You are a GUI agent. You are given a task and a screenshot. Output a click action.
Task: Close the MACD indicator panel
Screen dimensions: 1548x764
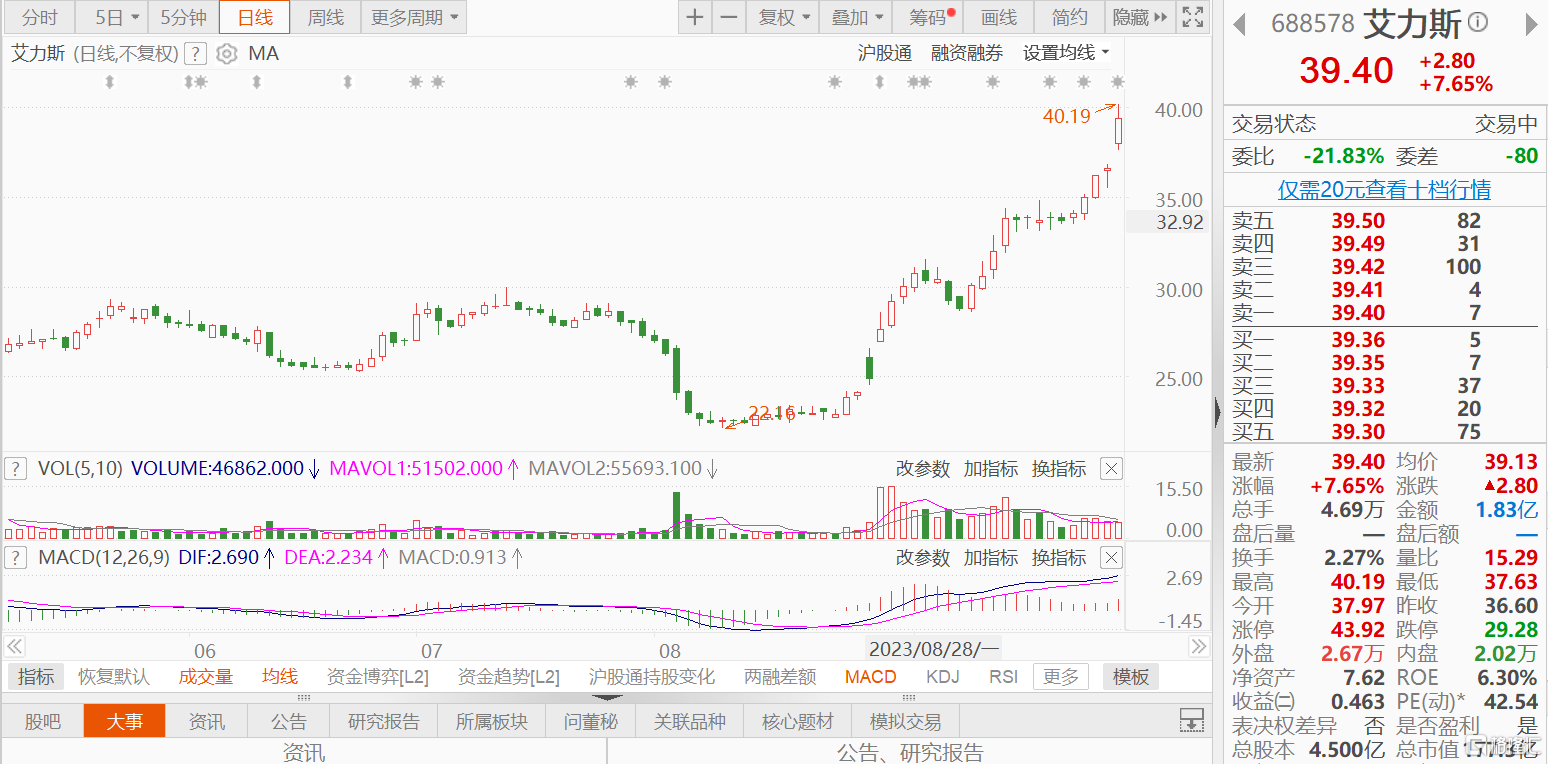1111,557
